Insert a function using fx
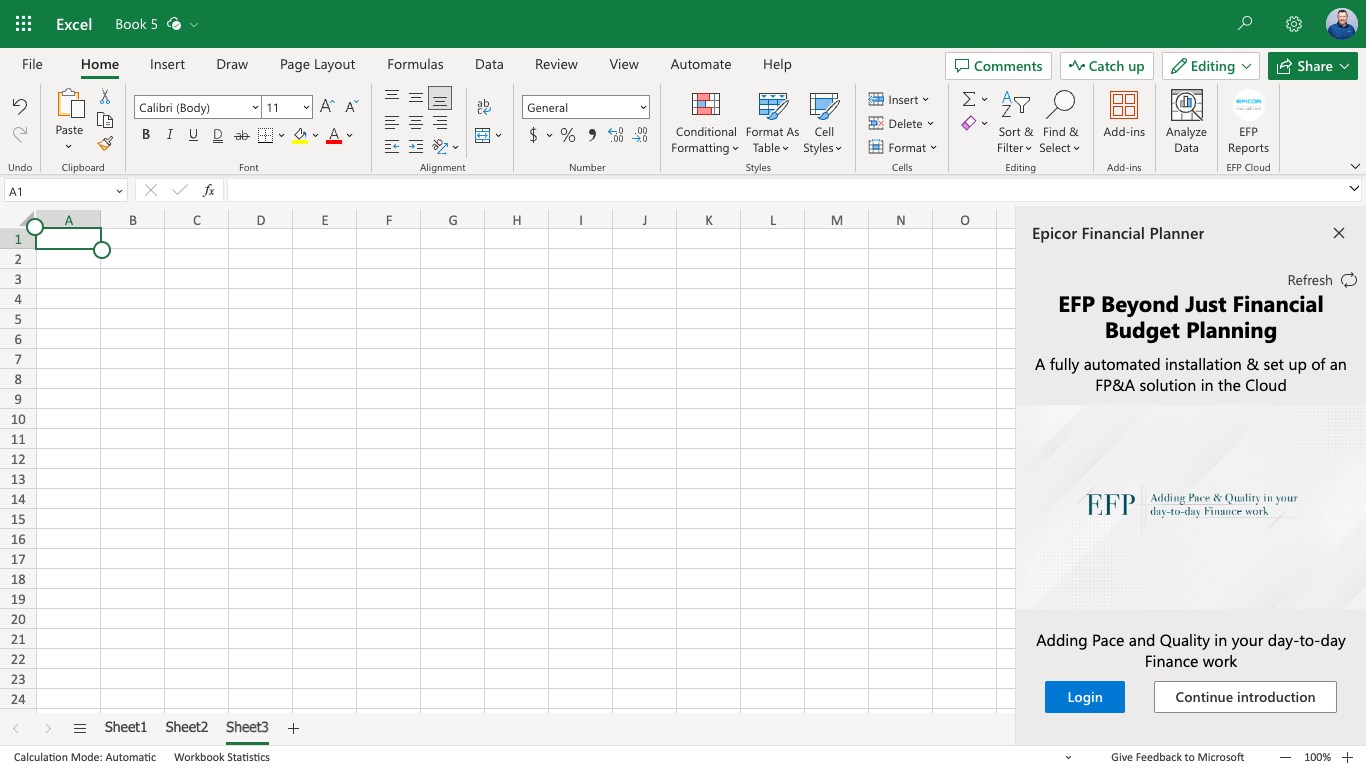 pyautogui.click(x=209, y=190)
